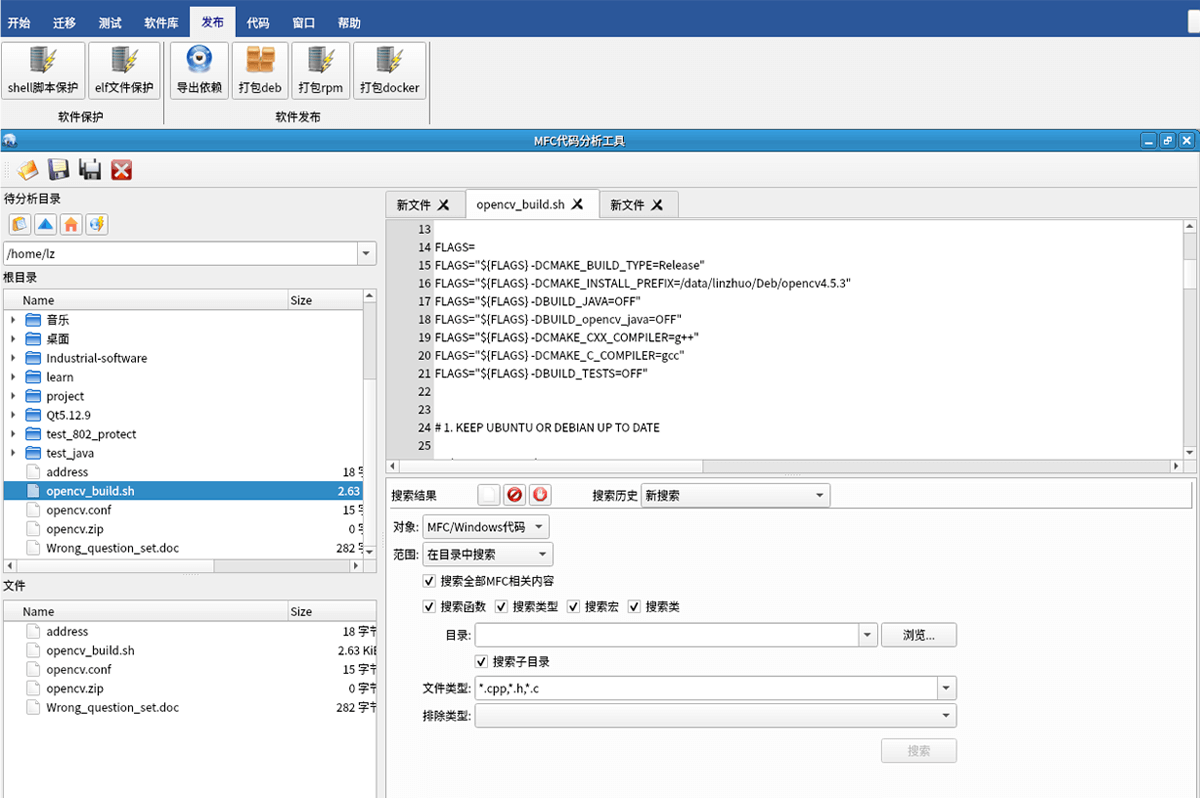Click the 音乐 folder icon
1200x798 pixels.
[x=34, y=320]
